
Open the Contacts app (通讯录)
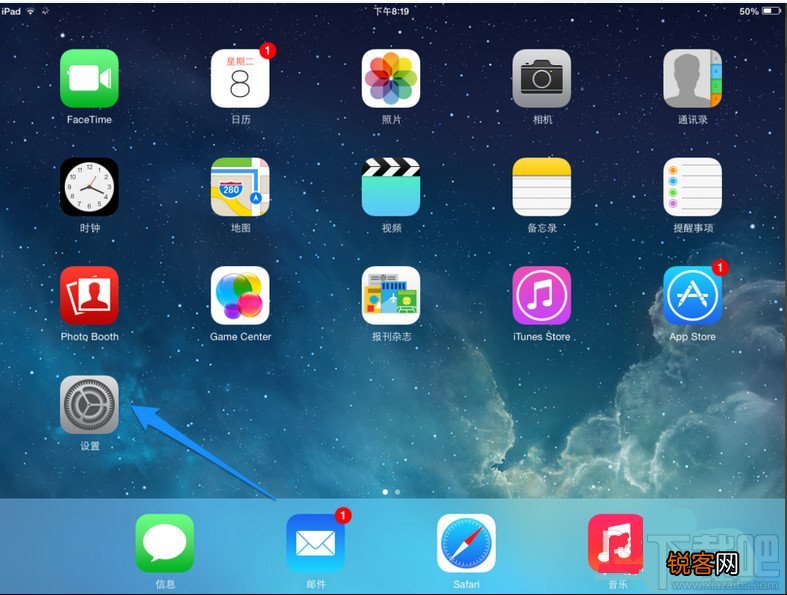point(692,78)
